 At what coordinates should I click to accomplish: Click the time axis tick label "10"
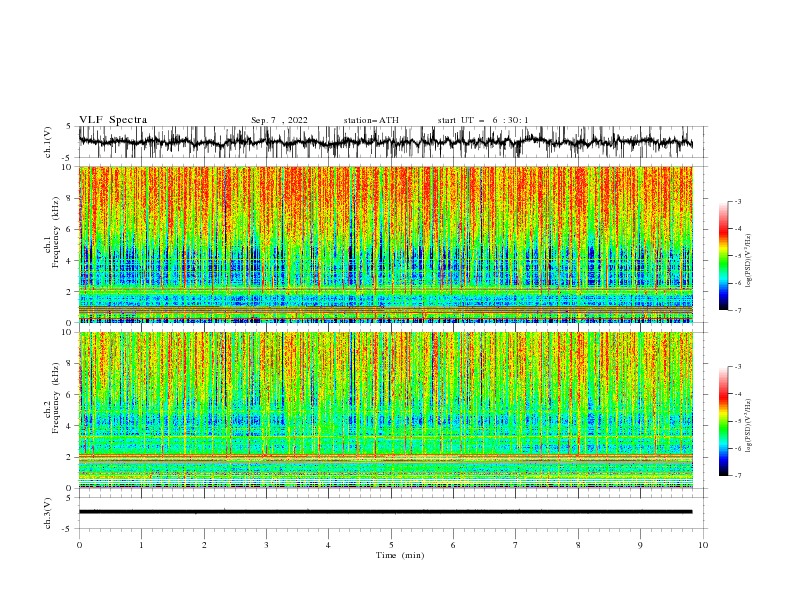[703, 545]
